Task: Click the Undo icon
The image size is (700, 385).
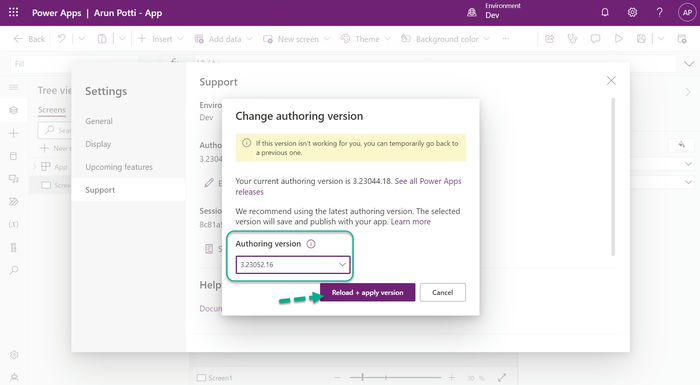Action: click(62, 39)
